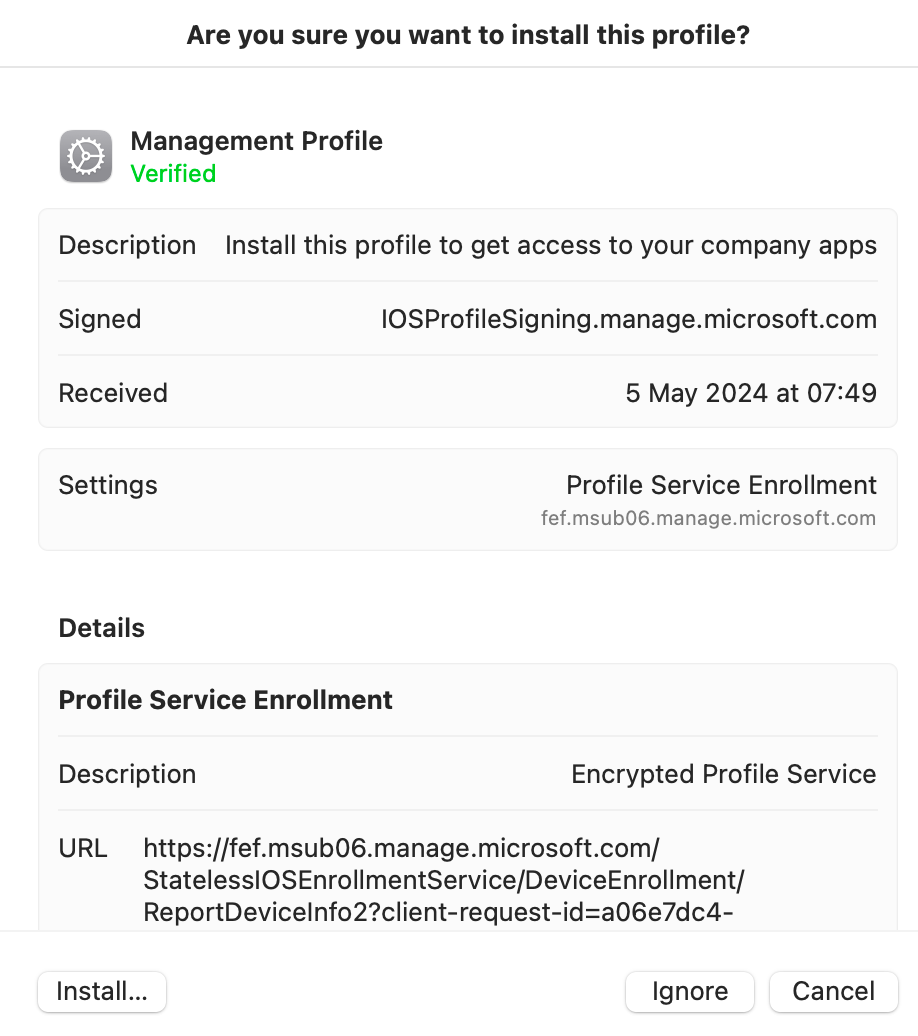The height and width of the screenshot is (1036, 918).
Task: Click the Received row label
Action: 113,393
